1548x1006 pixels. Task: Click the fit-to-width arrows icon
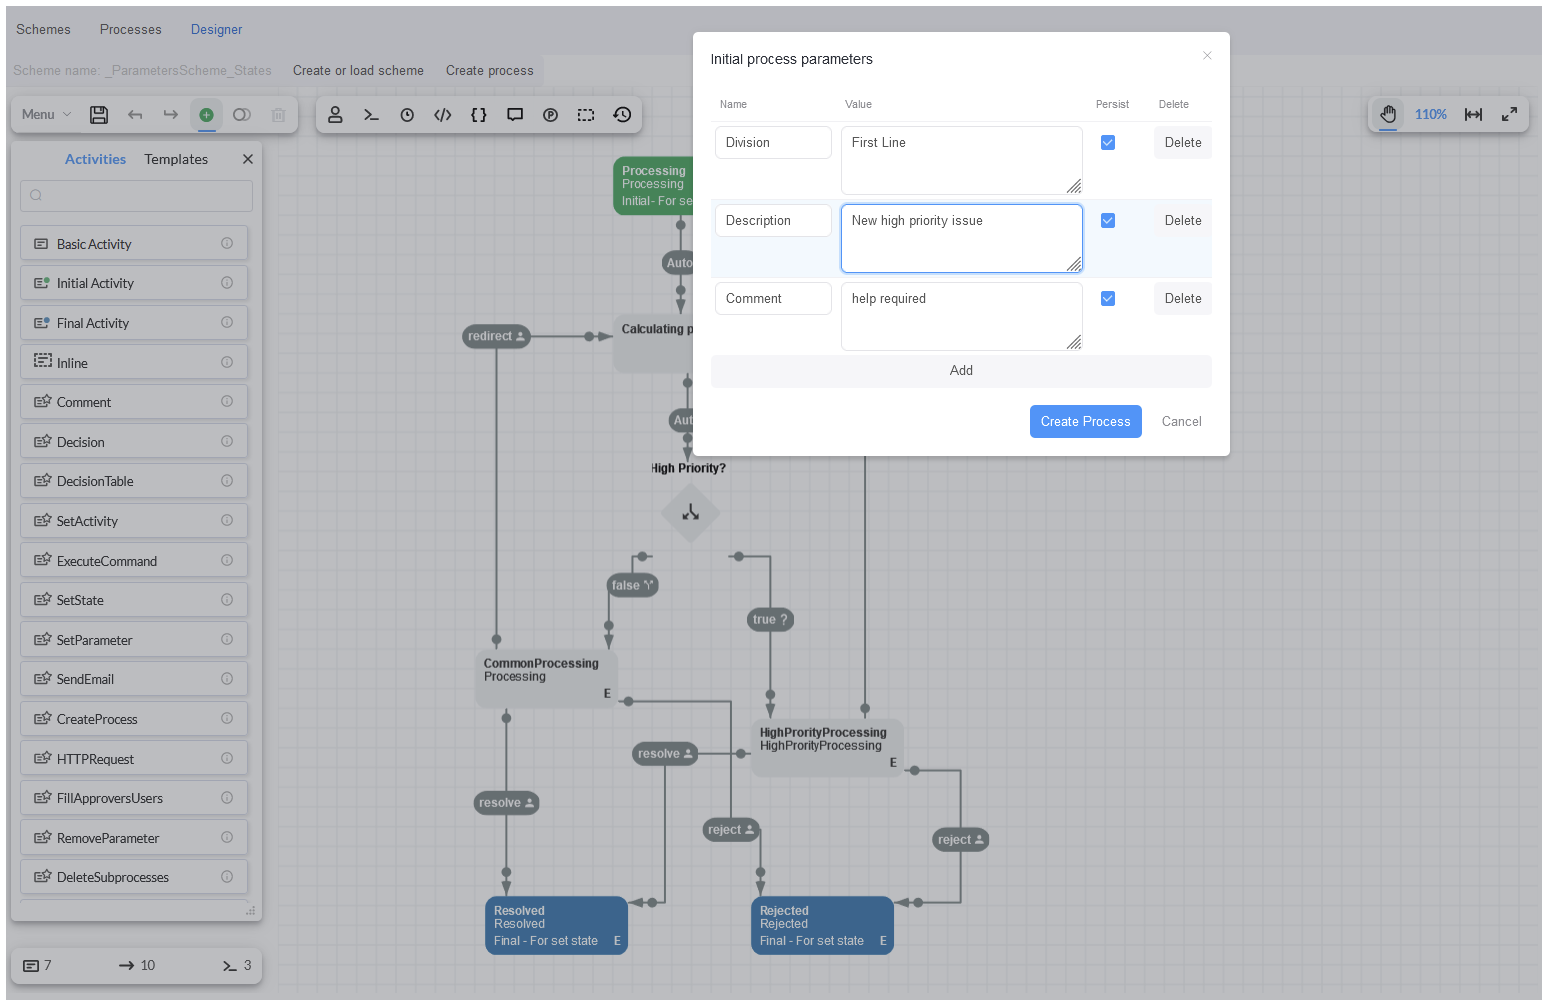[x=1473, y=115]
